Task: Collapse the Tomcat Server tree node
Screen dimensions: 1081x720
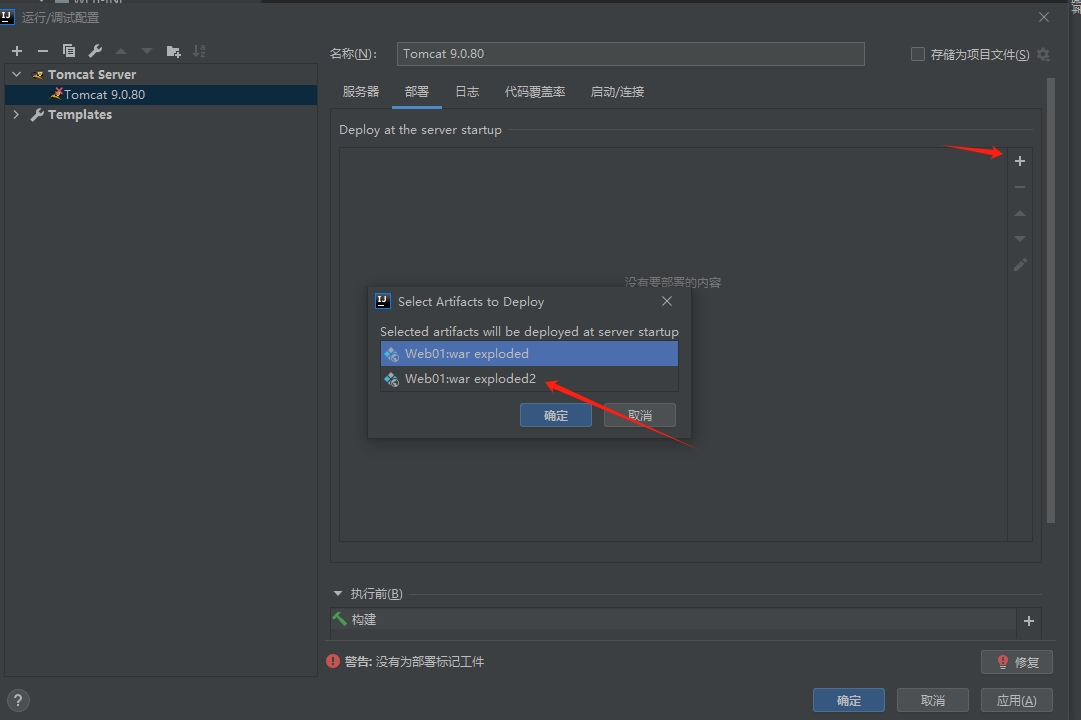Action: click(17, 74)
